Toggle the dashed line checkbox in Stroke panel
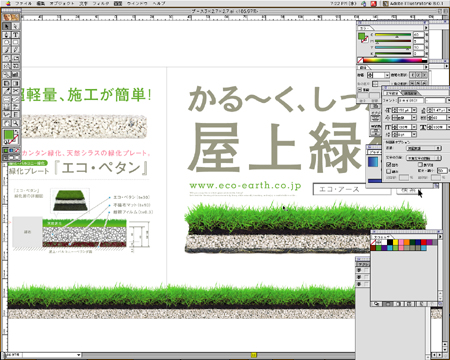The image size is (450, 360). pos(360,90)
